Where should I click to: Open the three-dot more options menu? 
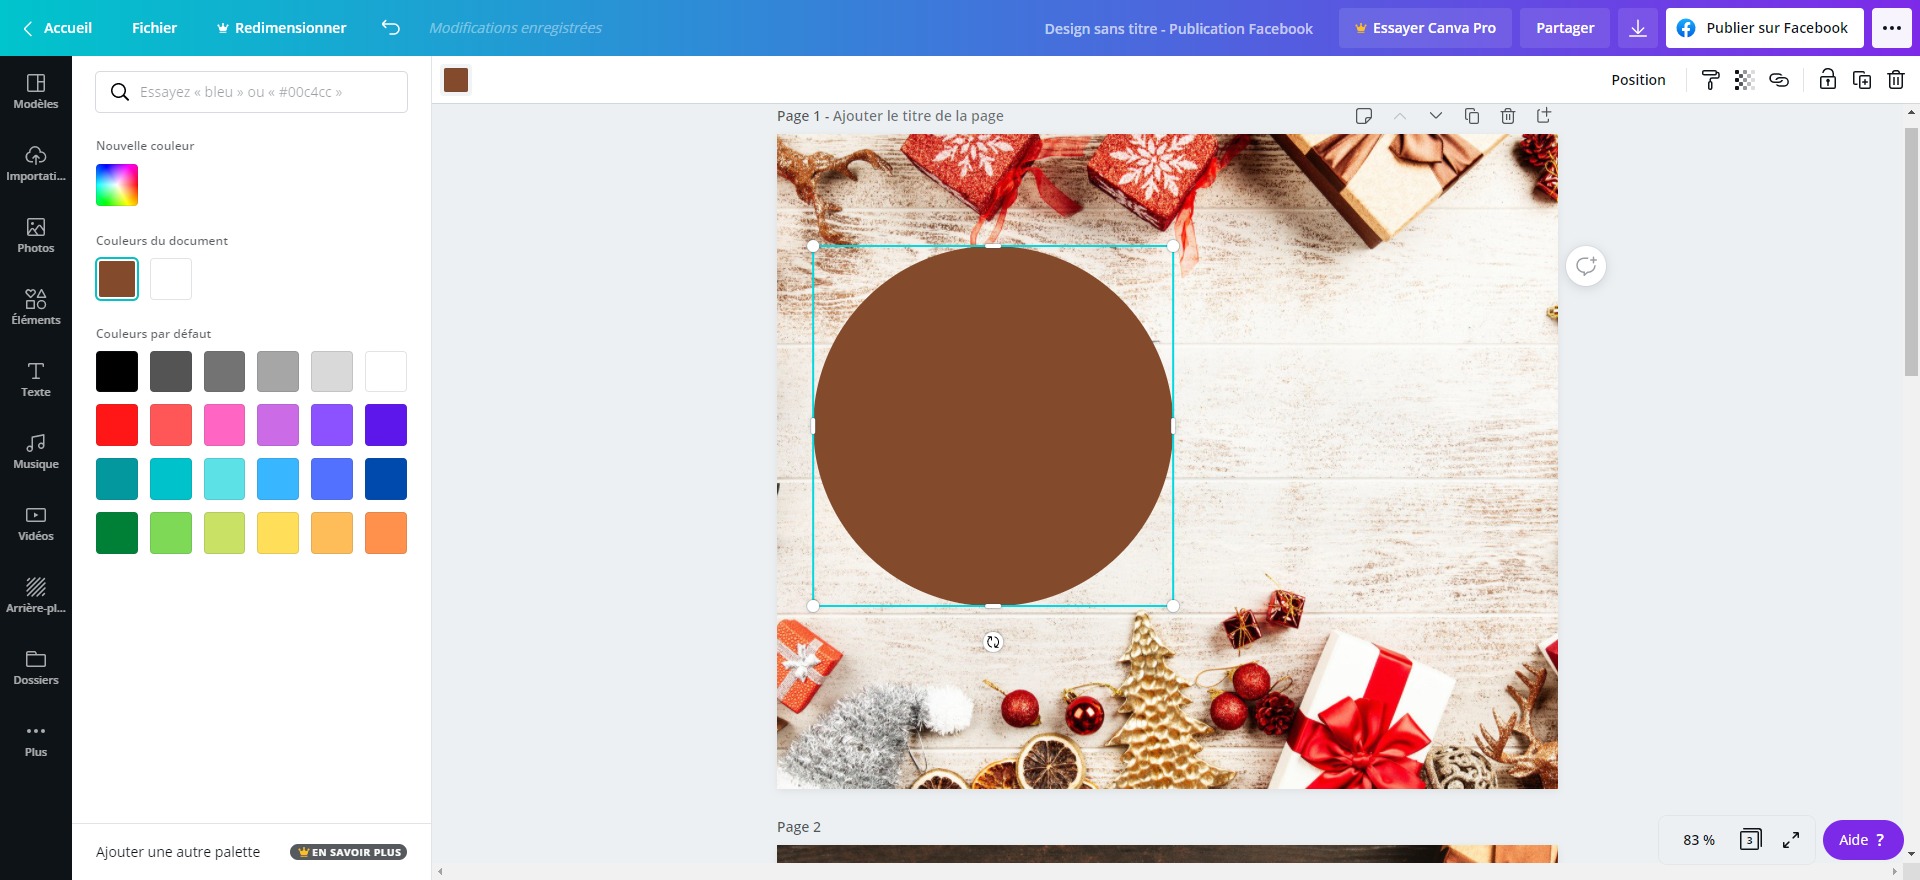click(x=1892, y=28)
